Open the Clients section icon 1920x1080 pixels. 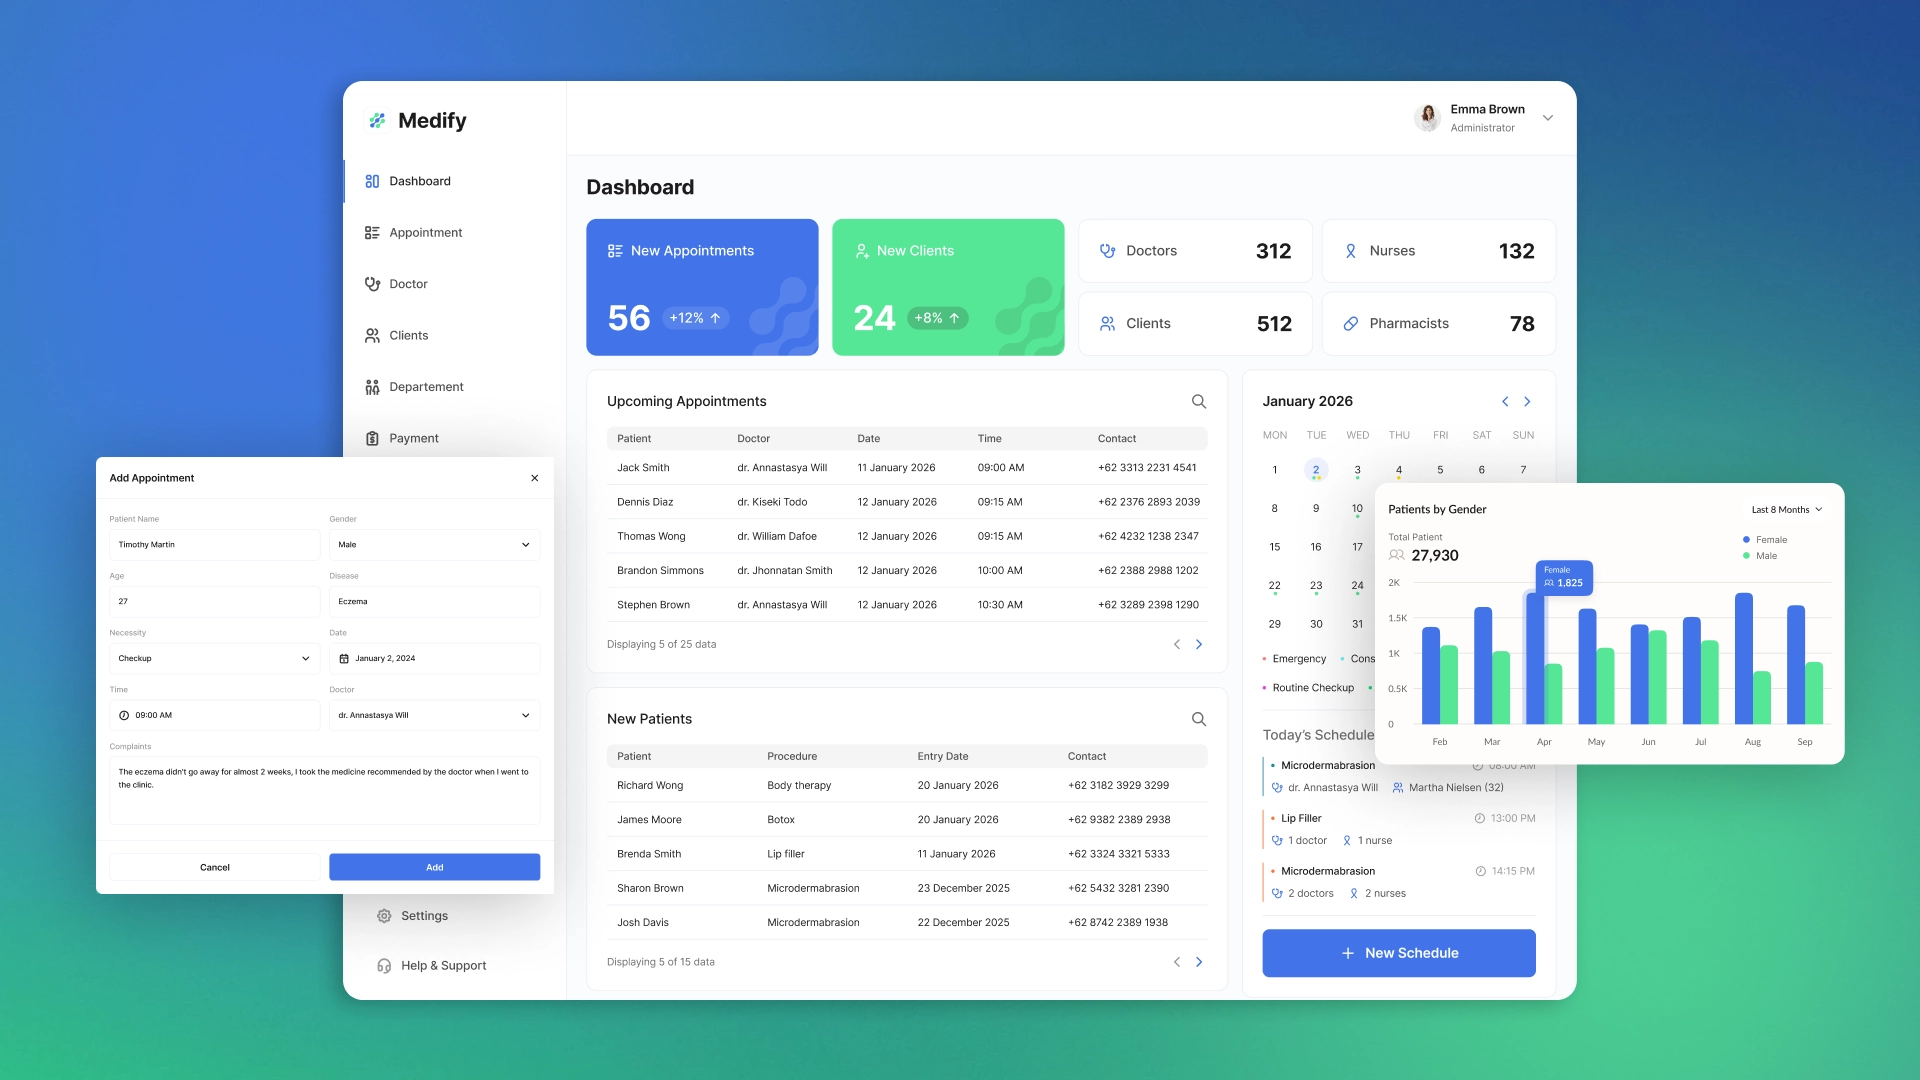(x=371, y=335)
